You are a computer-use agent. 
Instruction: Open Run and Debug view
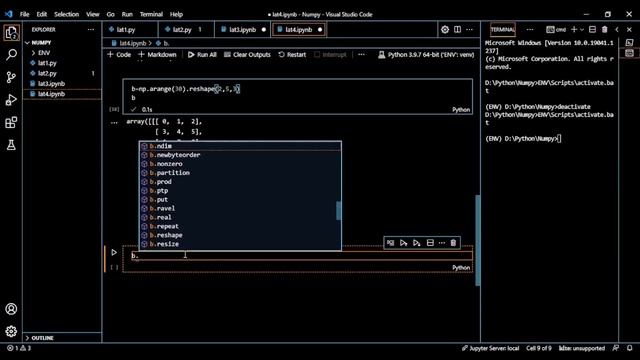pos(11,100)
